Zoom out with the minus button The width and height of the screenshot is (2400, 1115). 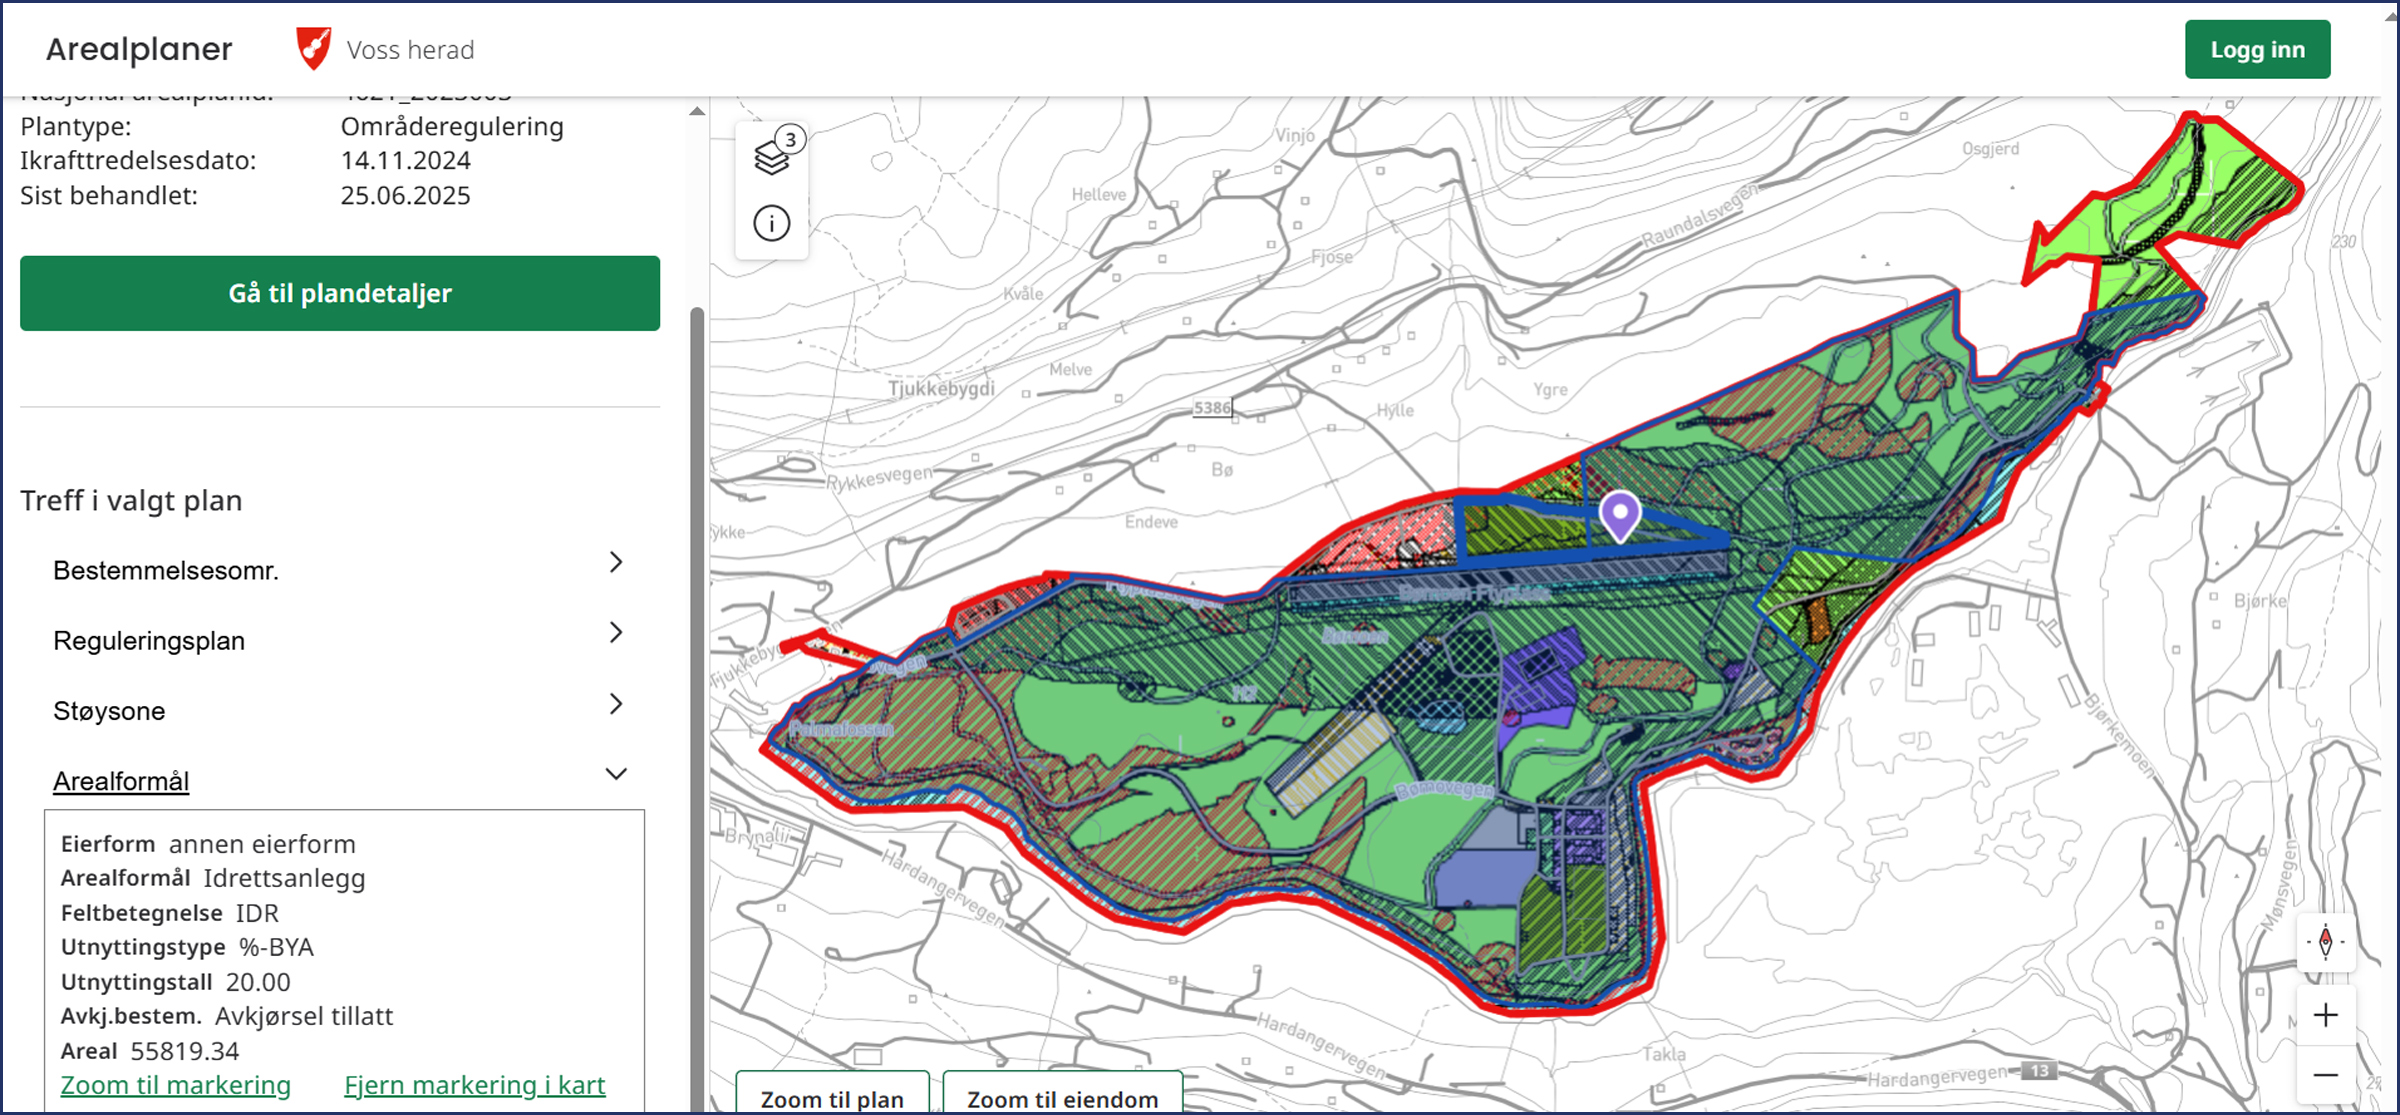coord(2325,1076)
